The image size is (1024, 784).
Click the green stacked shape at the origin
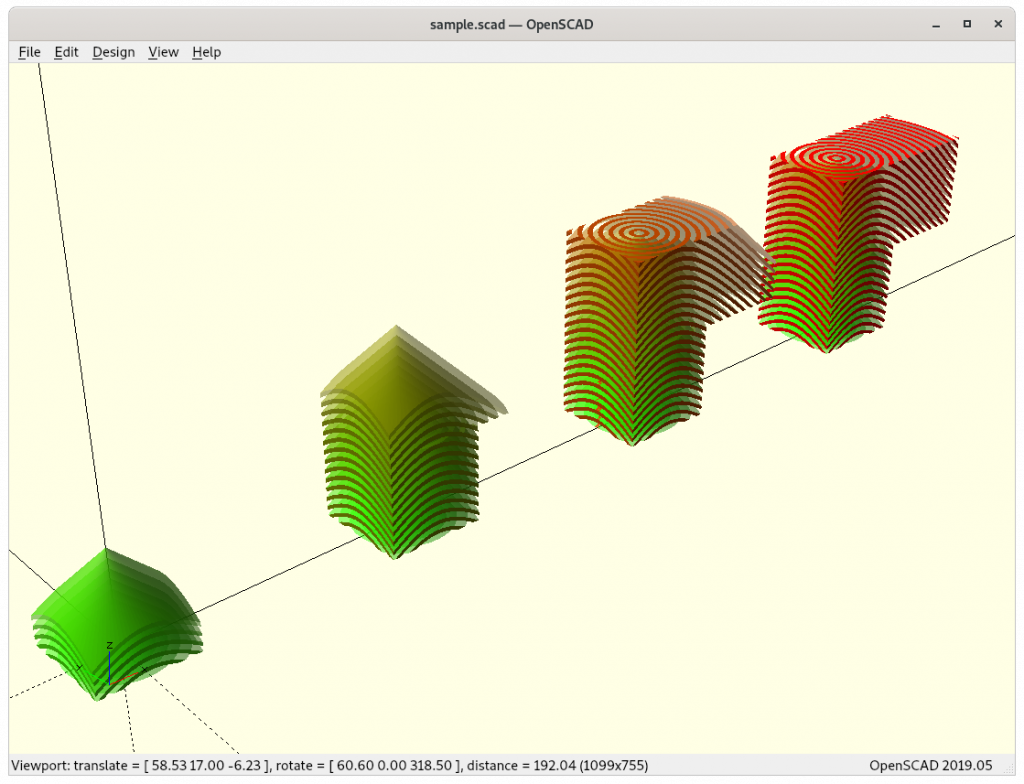[x=117, y=625]
